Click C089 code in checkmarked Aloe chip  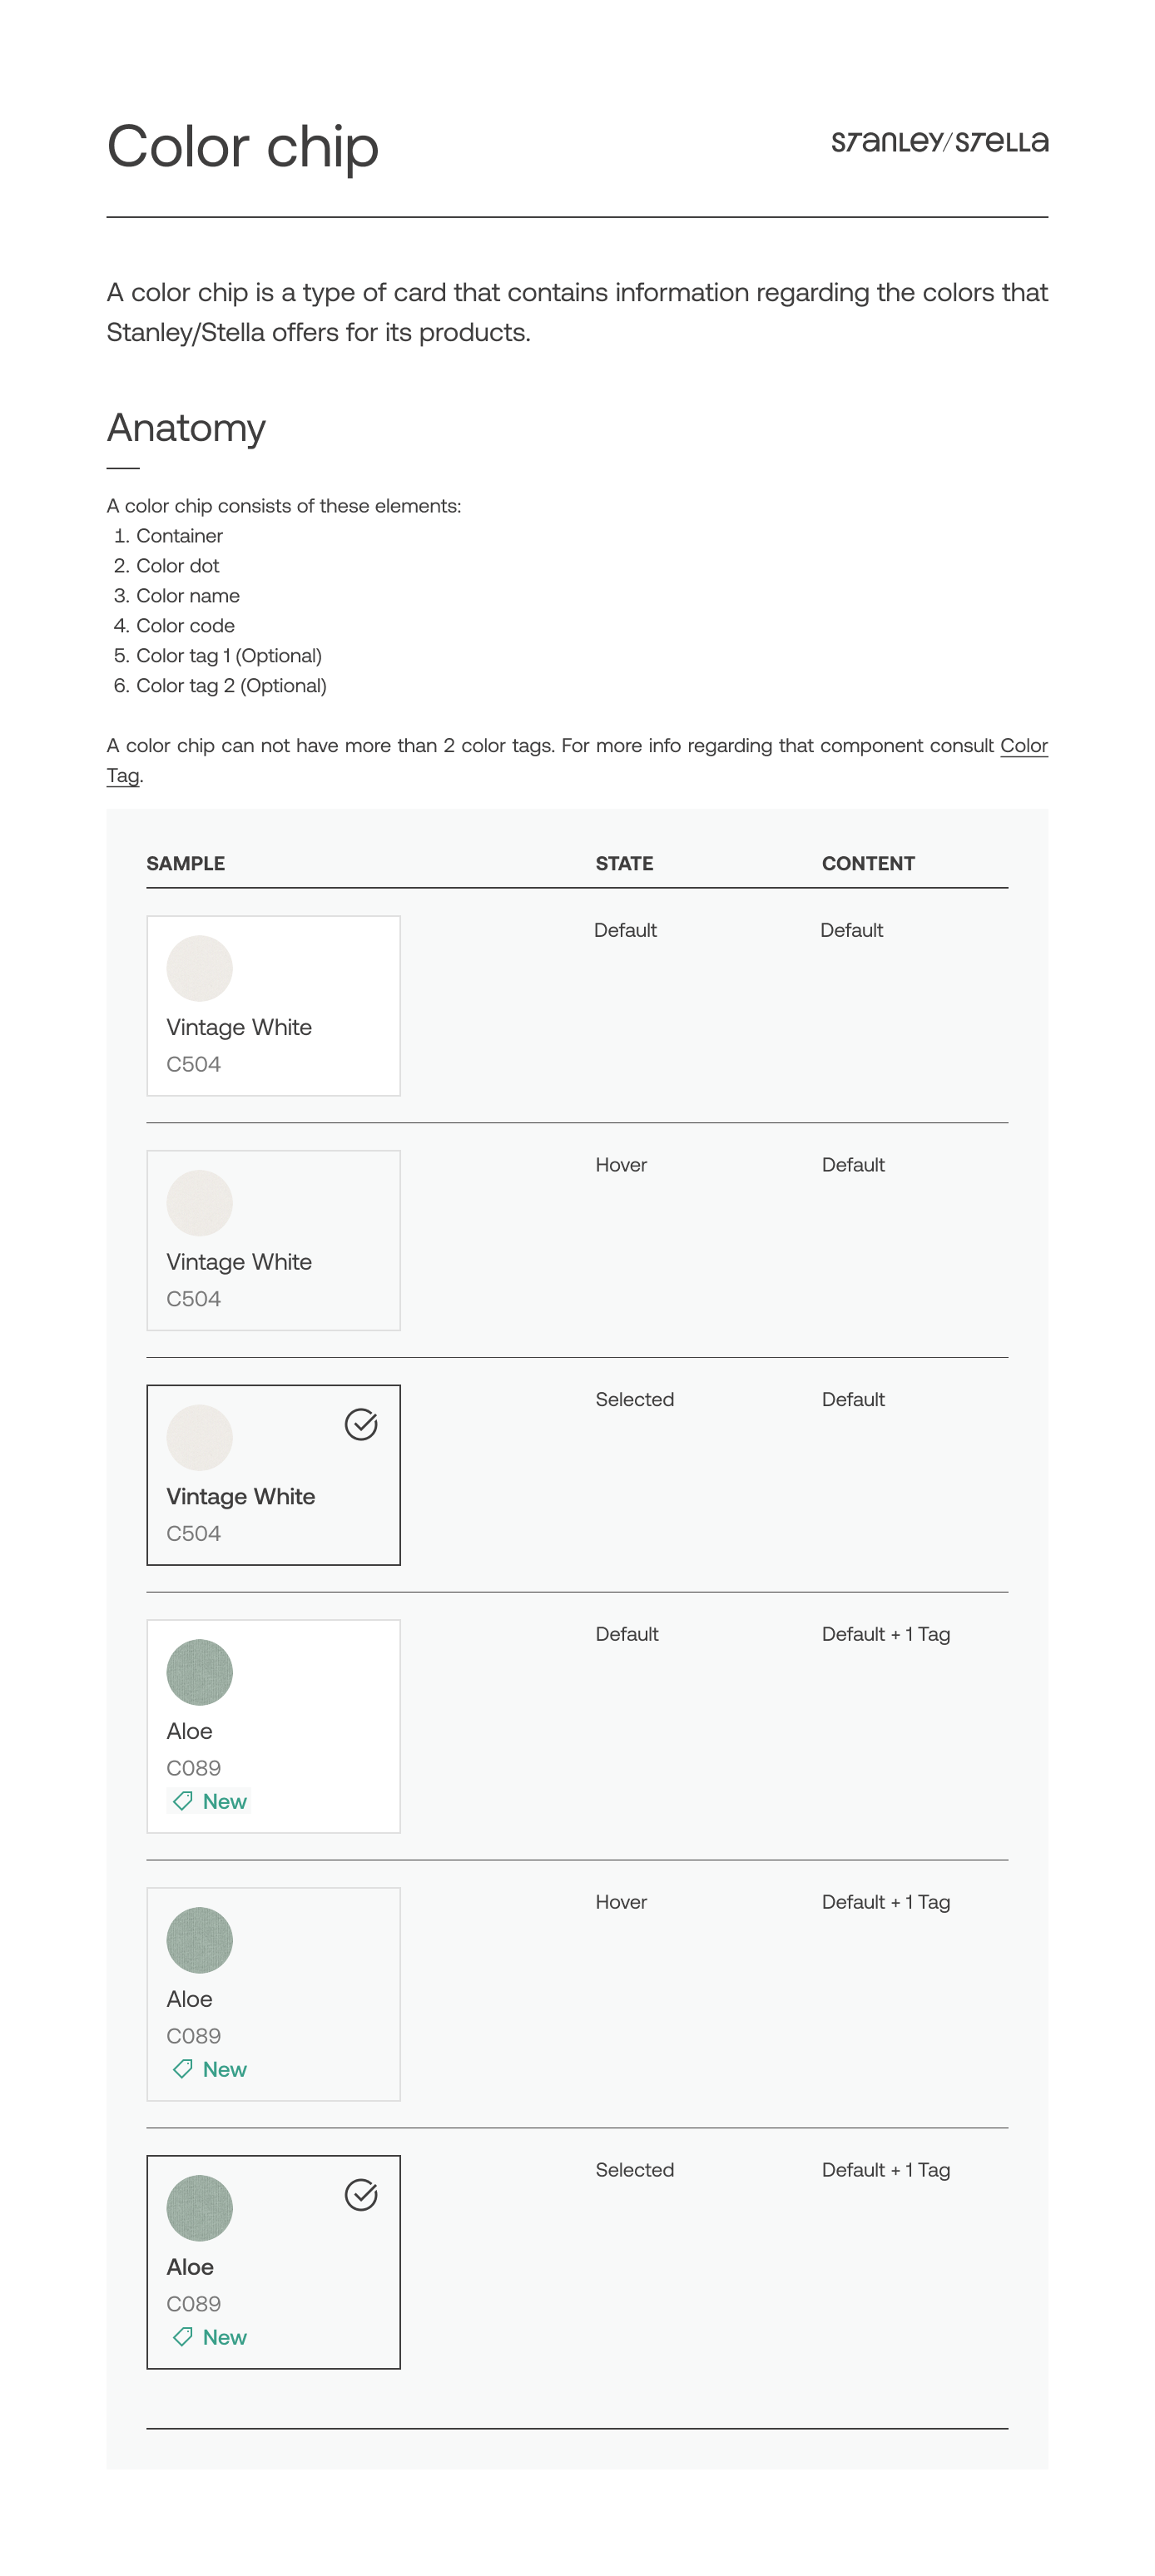(194, 2304)
